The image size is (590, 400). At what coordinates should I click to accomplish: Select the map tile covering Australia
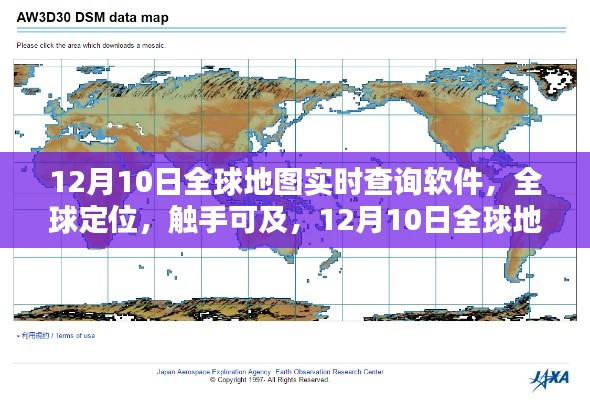272,234
